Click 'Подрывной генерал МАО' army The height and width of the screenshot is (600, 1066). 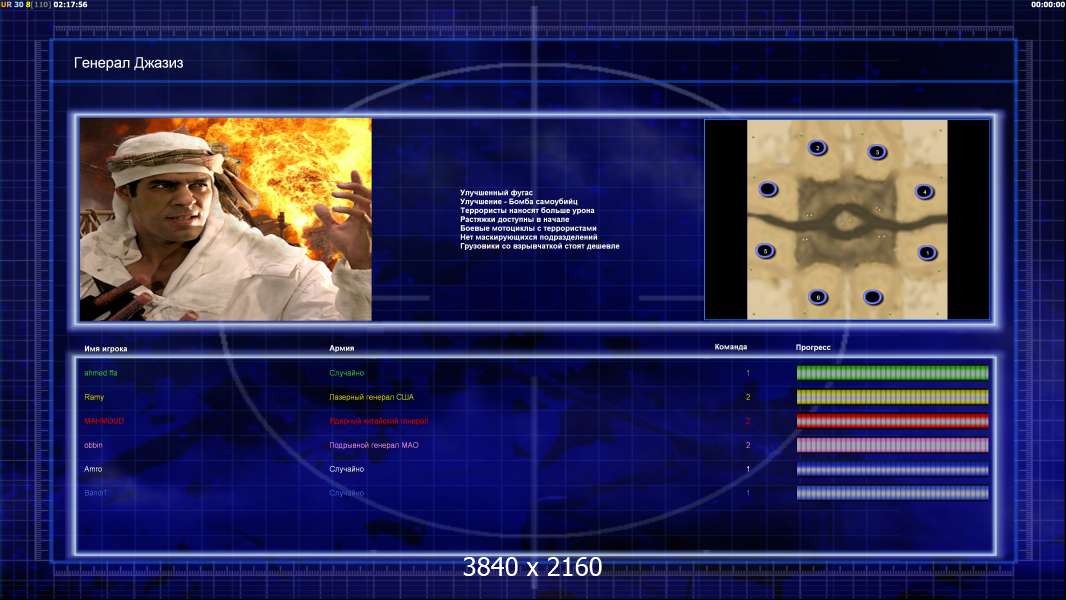[374, 445]
